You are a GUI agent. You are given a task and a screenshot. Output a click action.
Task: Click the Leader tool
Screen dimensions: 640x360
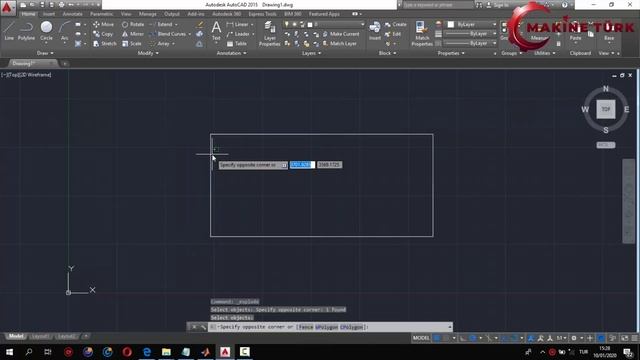click(x=238, y=34)
